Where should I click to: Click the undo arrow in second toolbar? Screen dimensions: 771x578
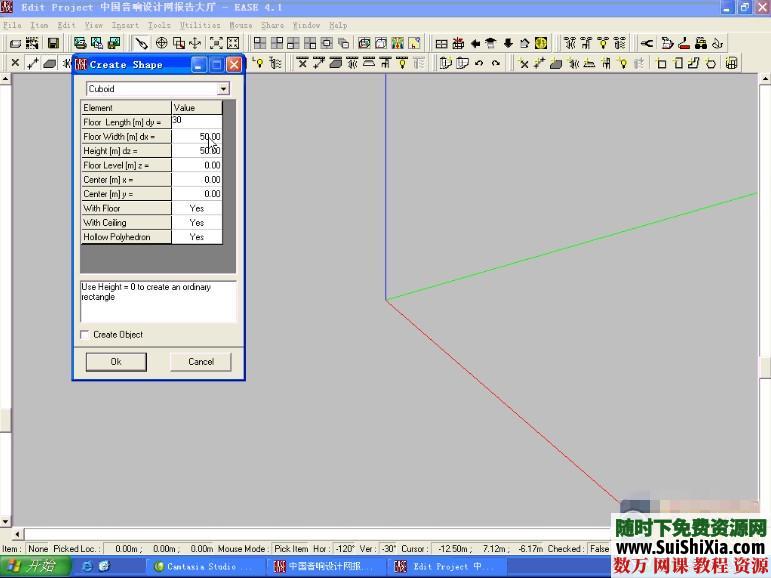pos(480,63)
